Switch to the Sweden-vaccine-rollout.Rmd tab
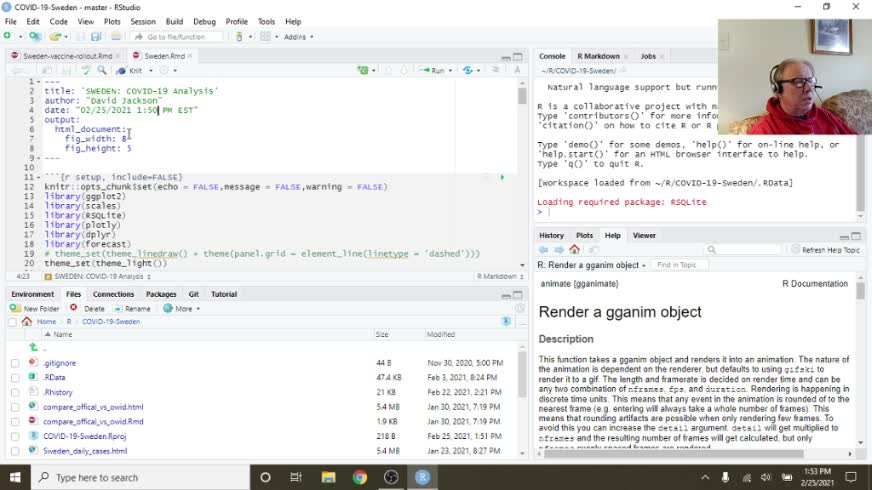872x490 pixels. tap(67, 56)
